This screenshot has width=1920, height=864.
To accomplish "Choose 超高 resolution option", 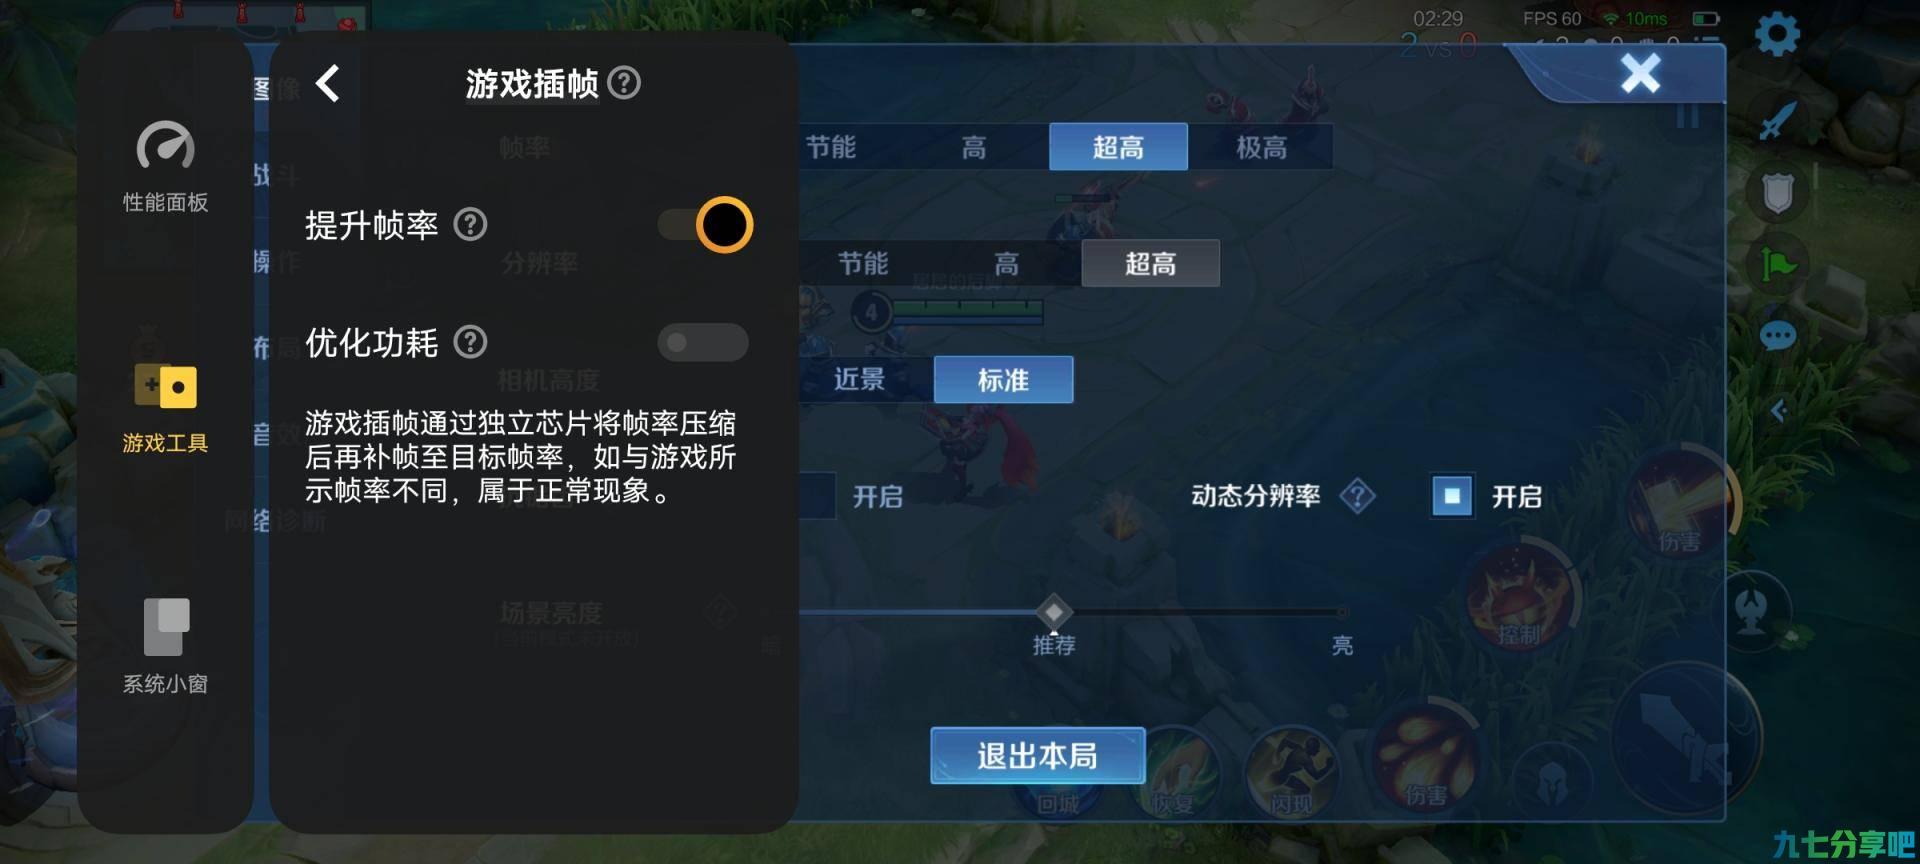I will tap(1150, 264).
